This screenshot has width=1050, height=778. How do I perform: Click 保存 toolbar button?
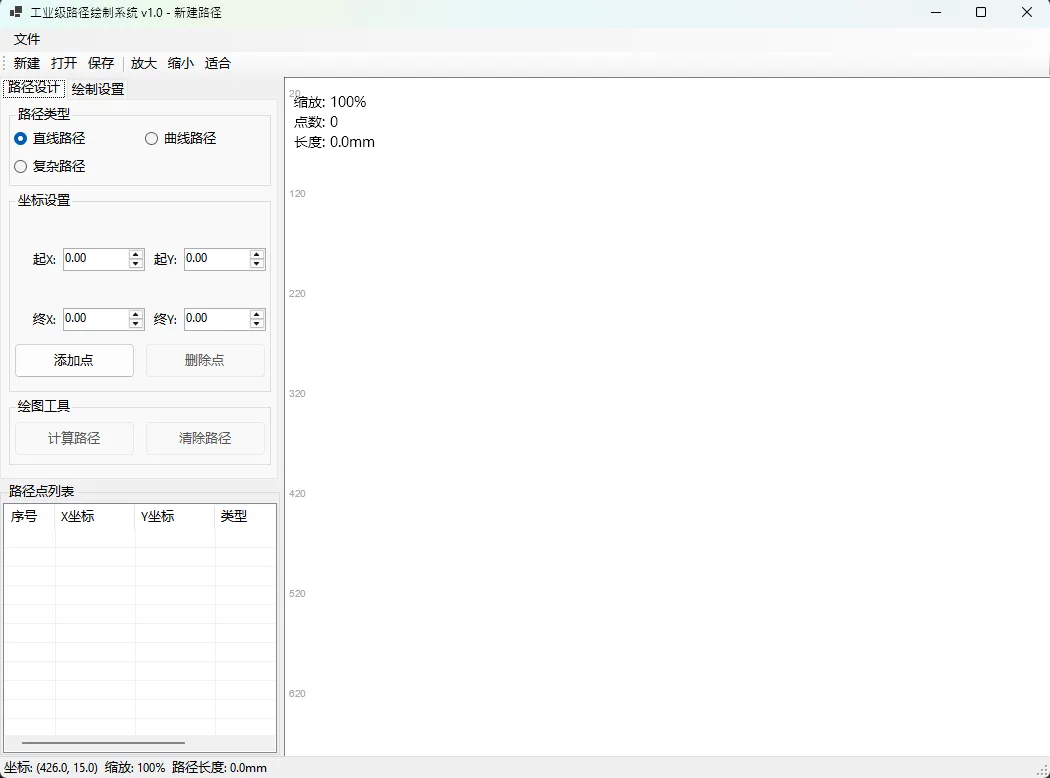(x=101, y=63)
